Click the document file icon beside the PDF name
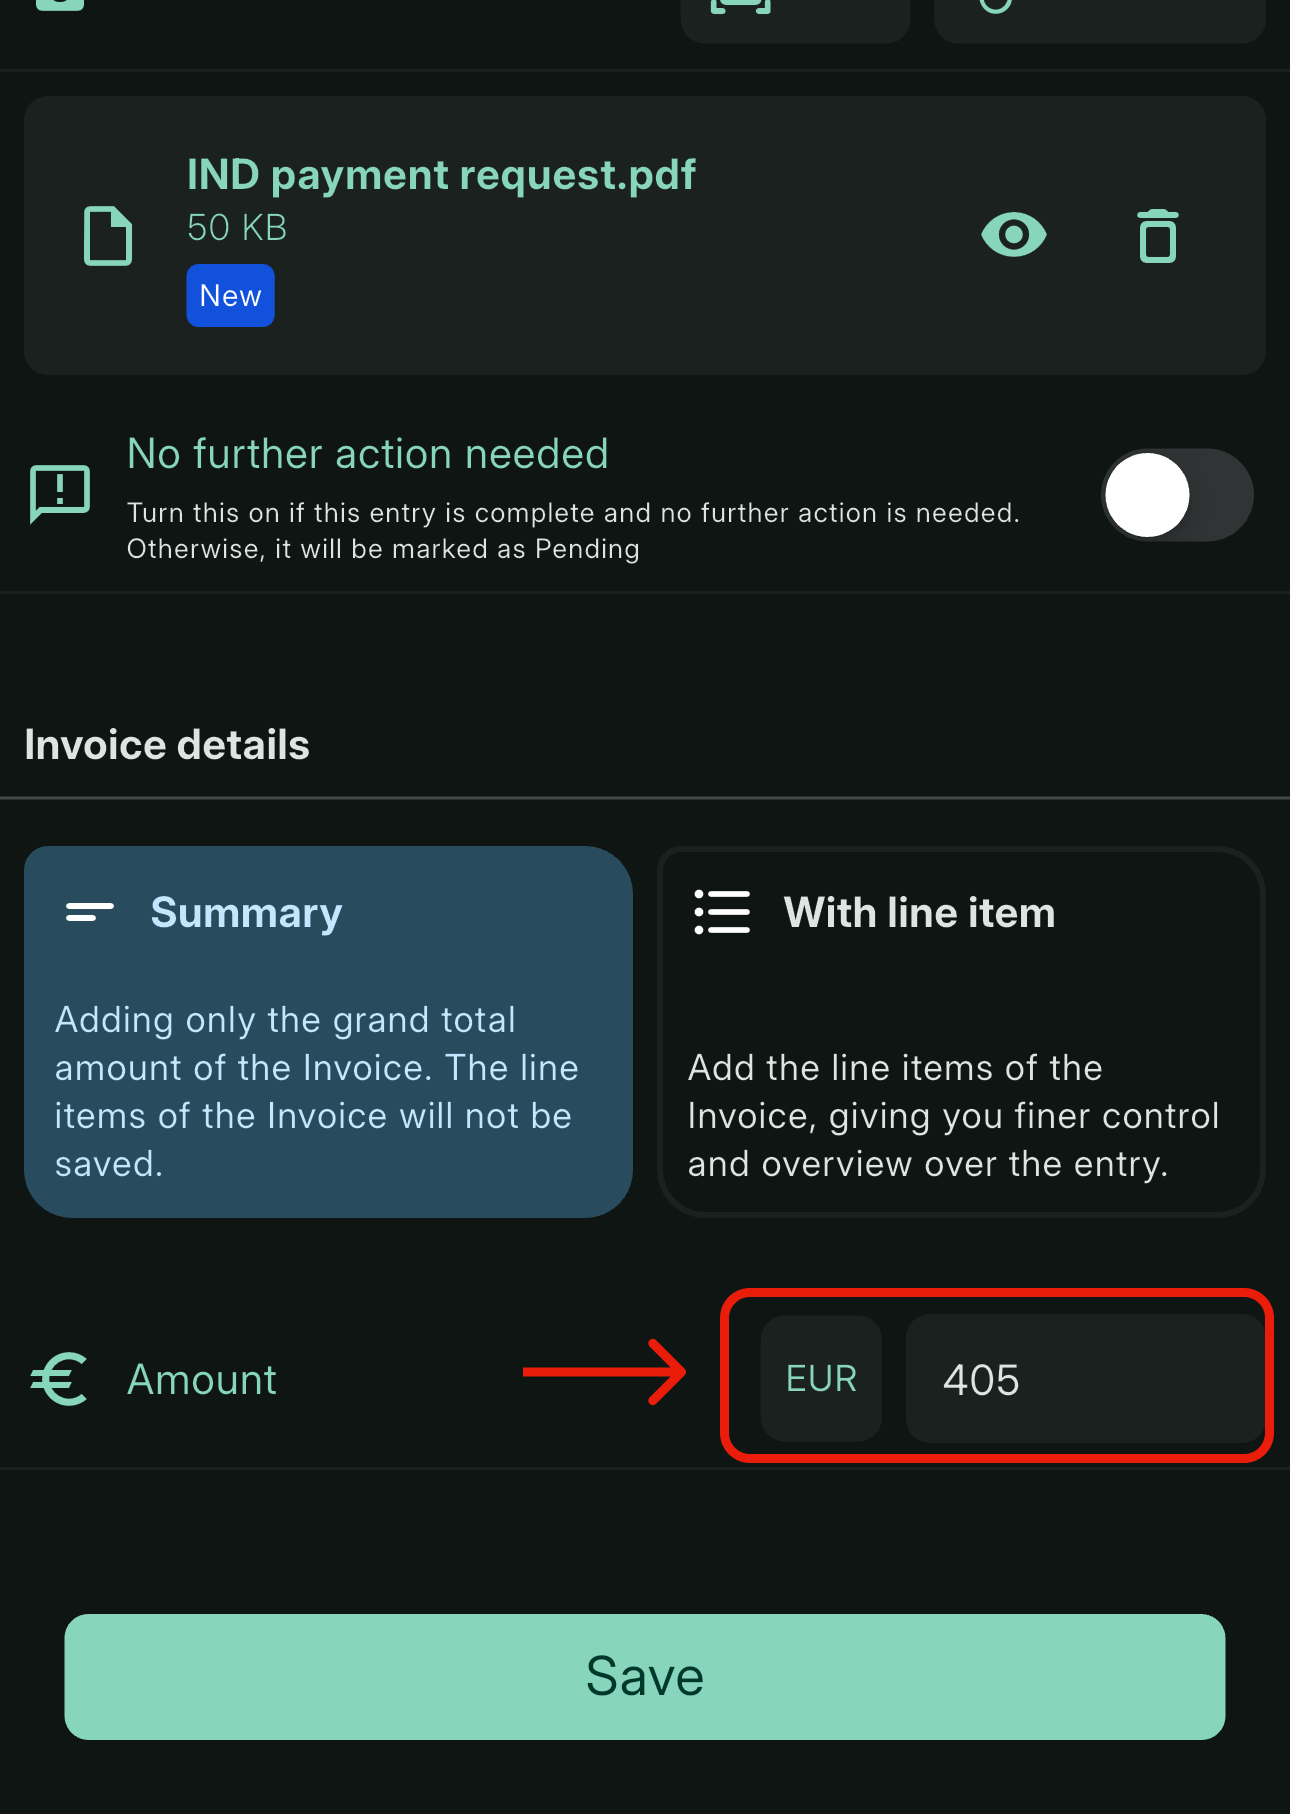Image resolution: width=1290 pixels, height=1814 pixels. coord(108,236)
